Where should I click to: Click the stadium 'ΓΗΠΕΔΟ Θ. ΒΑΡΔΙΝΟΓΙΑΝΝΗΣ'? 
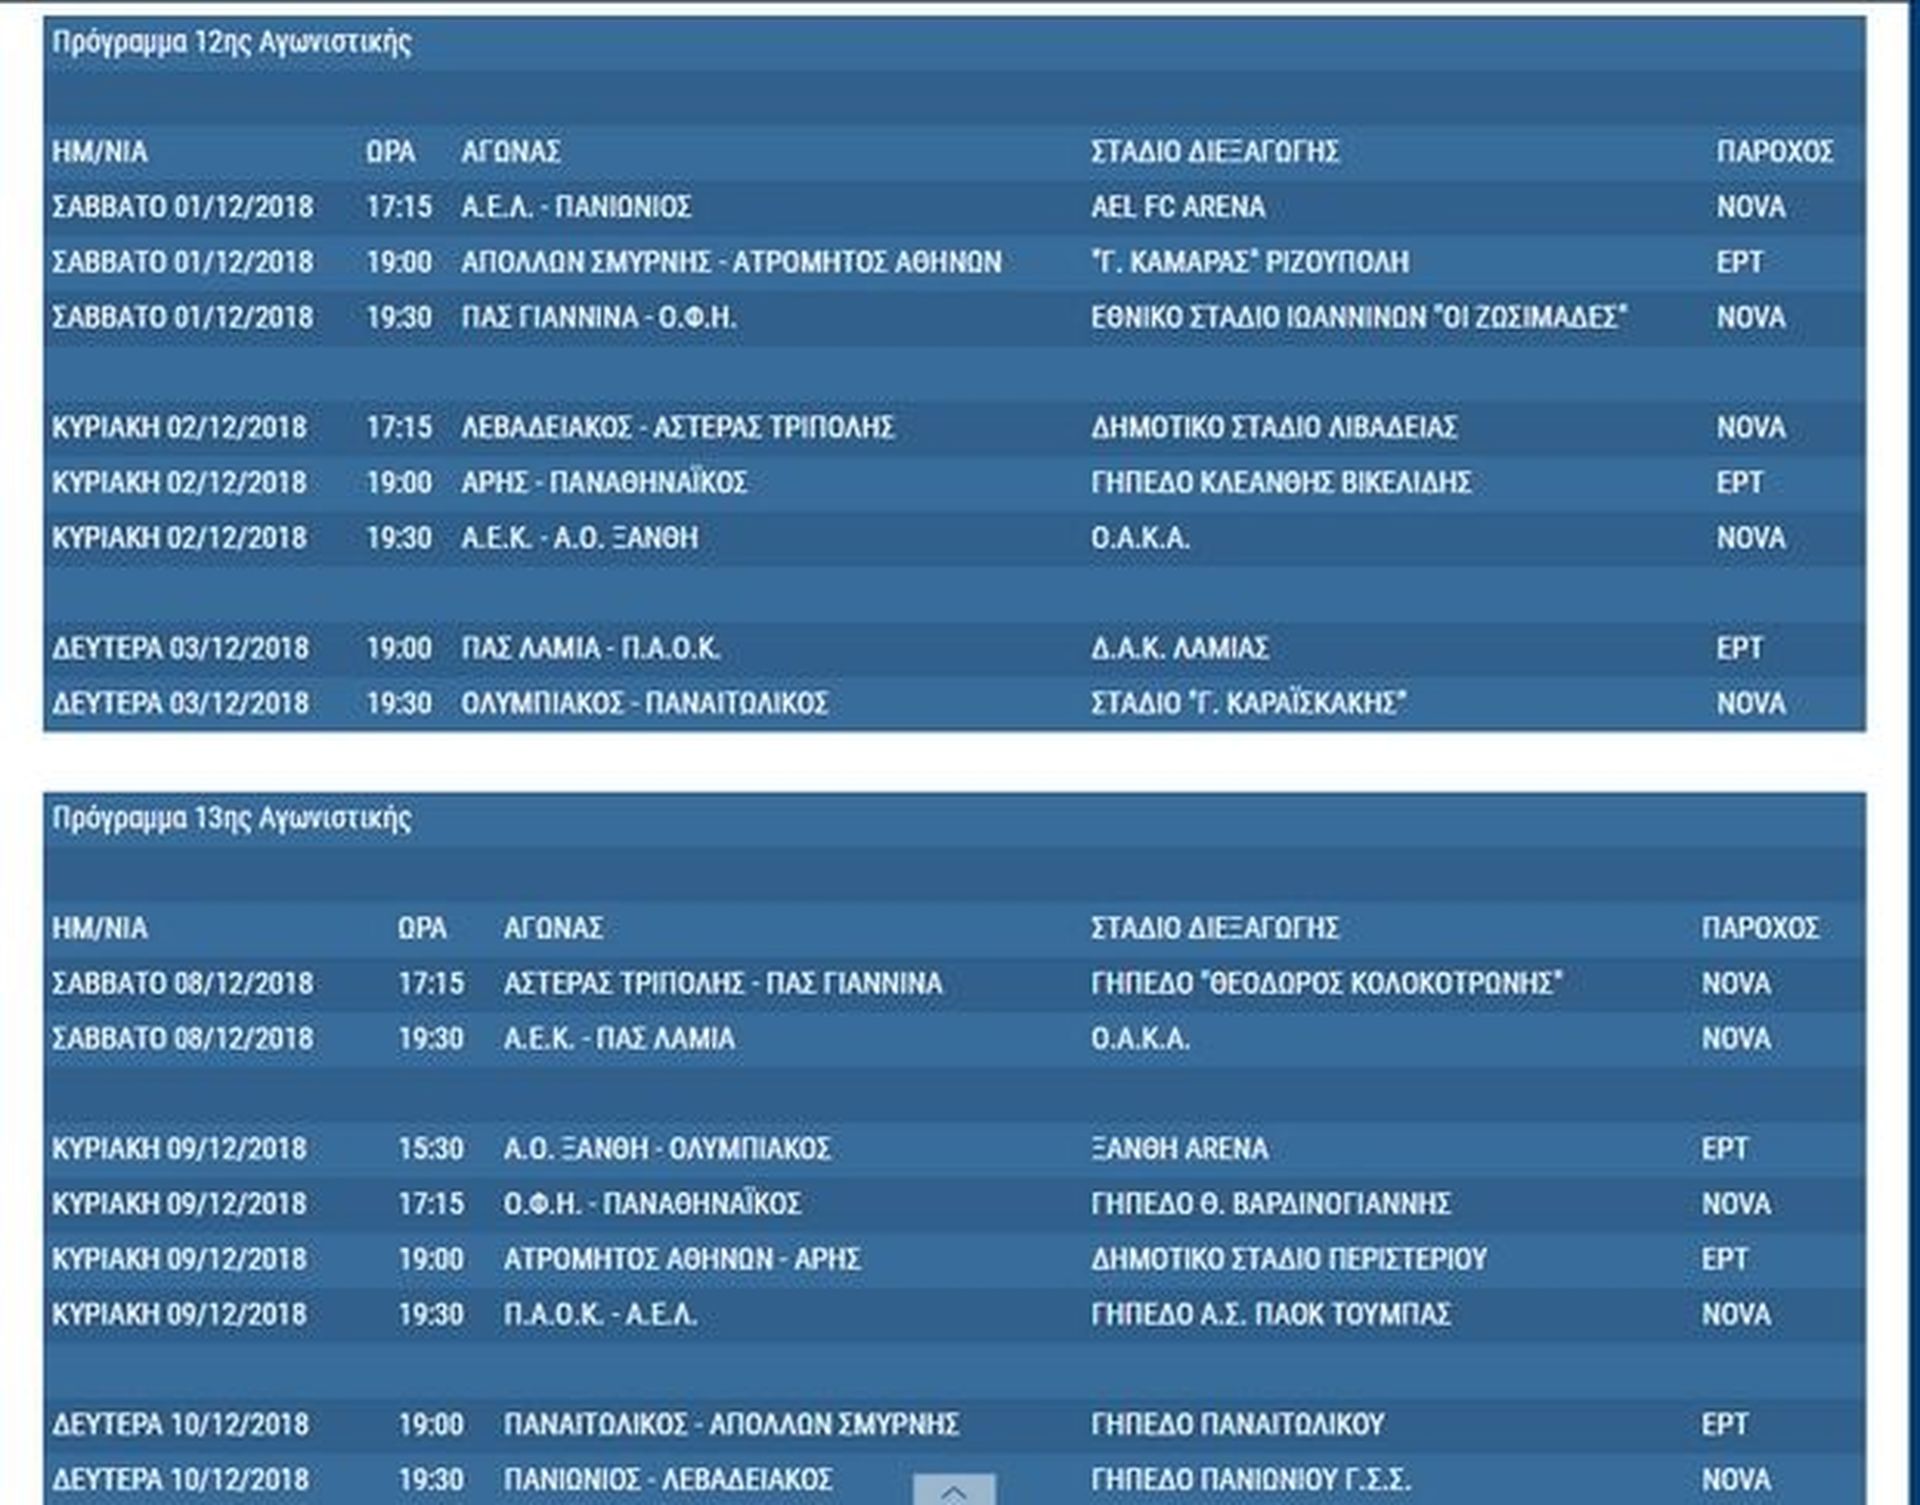point(1271,1204)
